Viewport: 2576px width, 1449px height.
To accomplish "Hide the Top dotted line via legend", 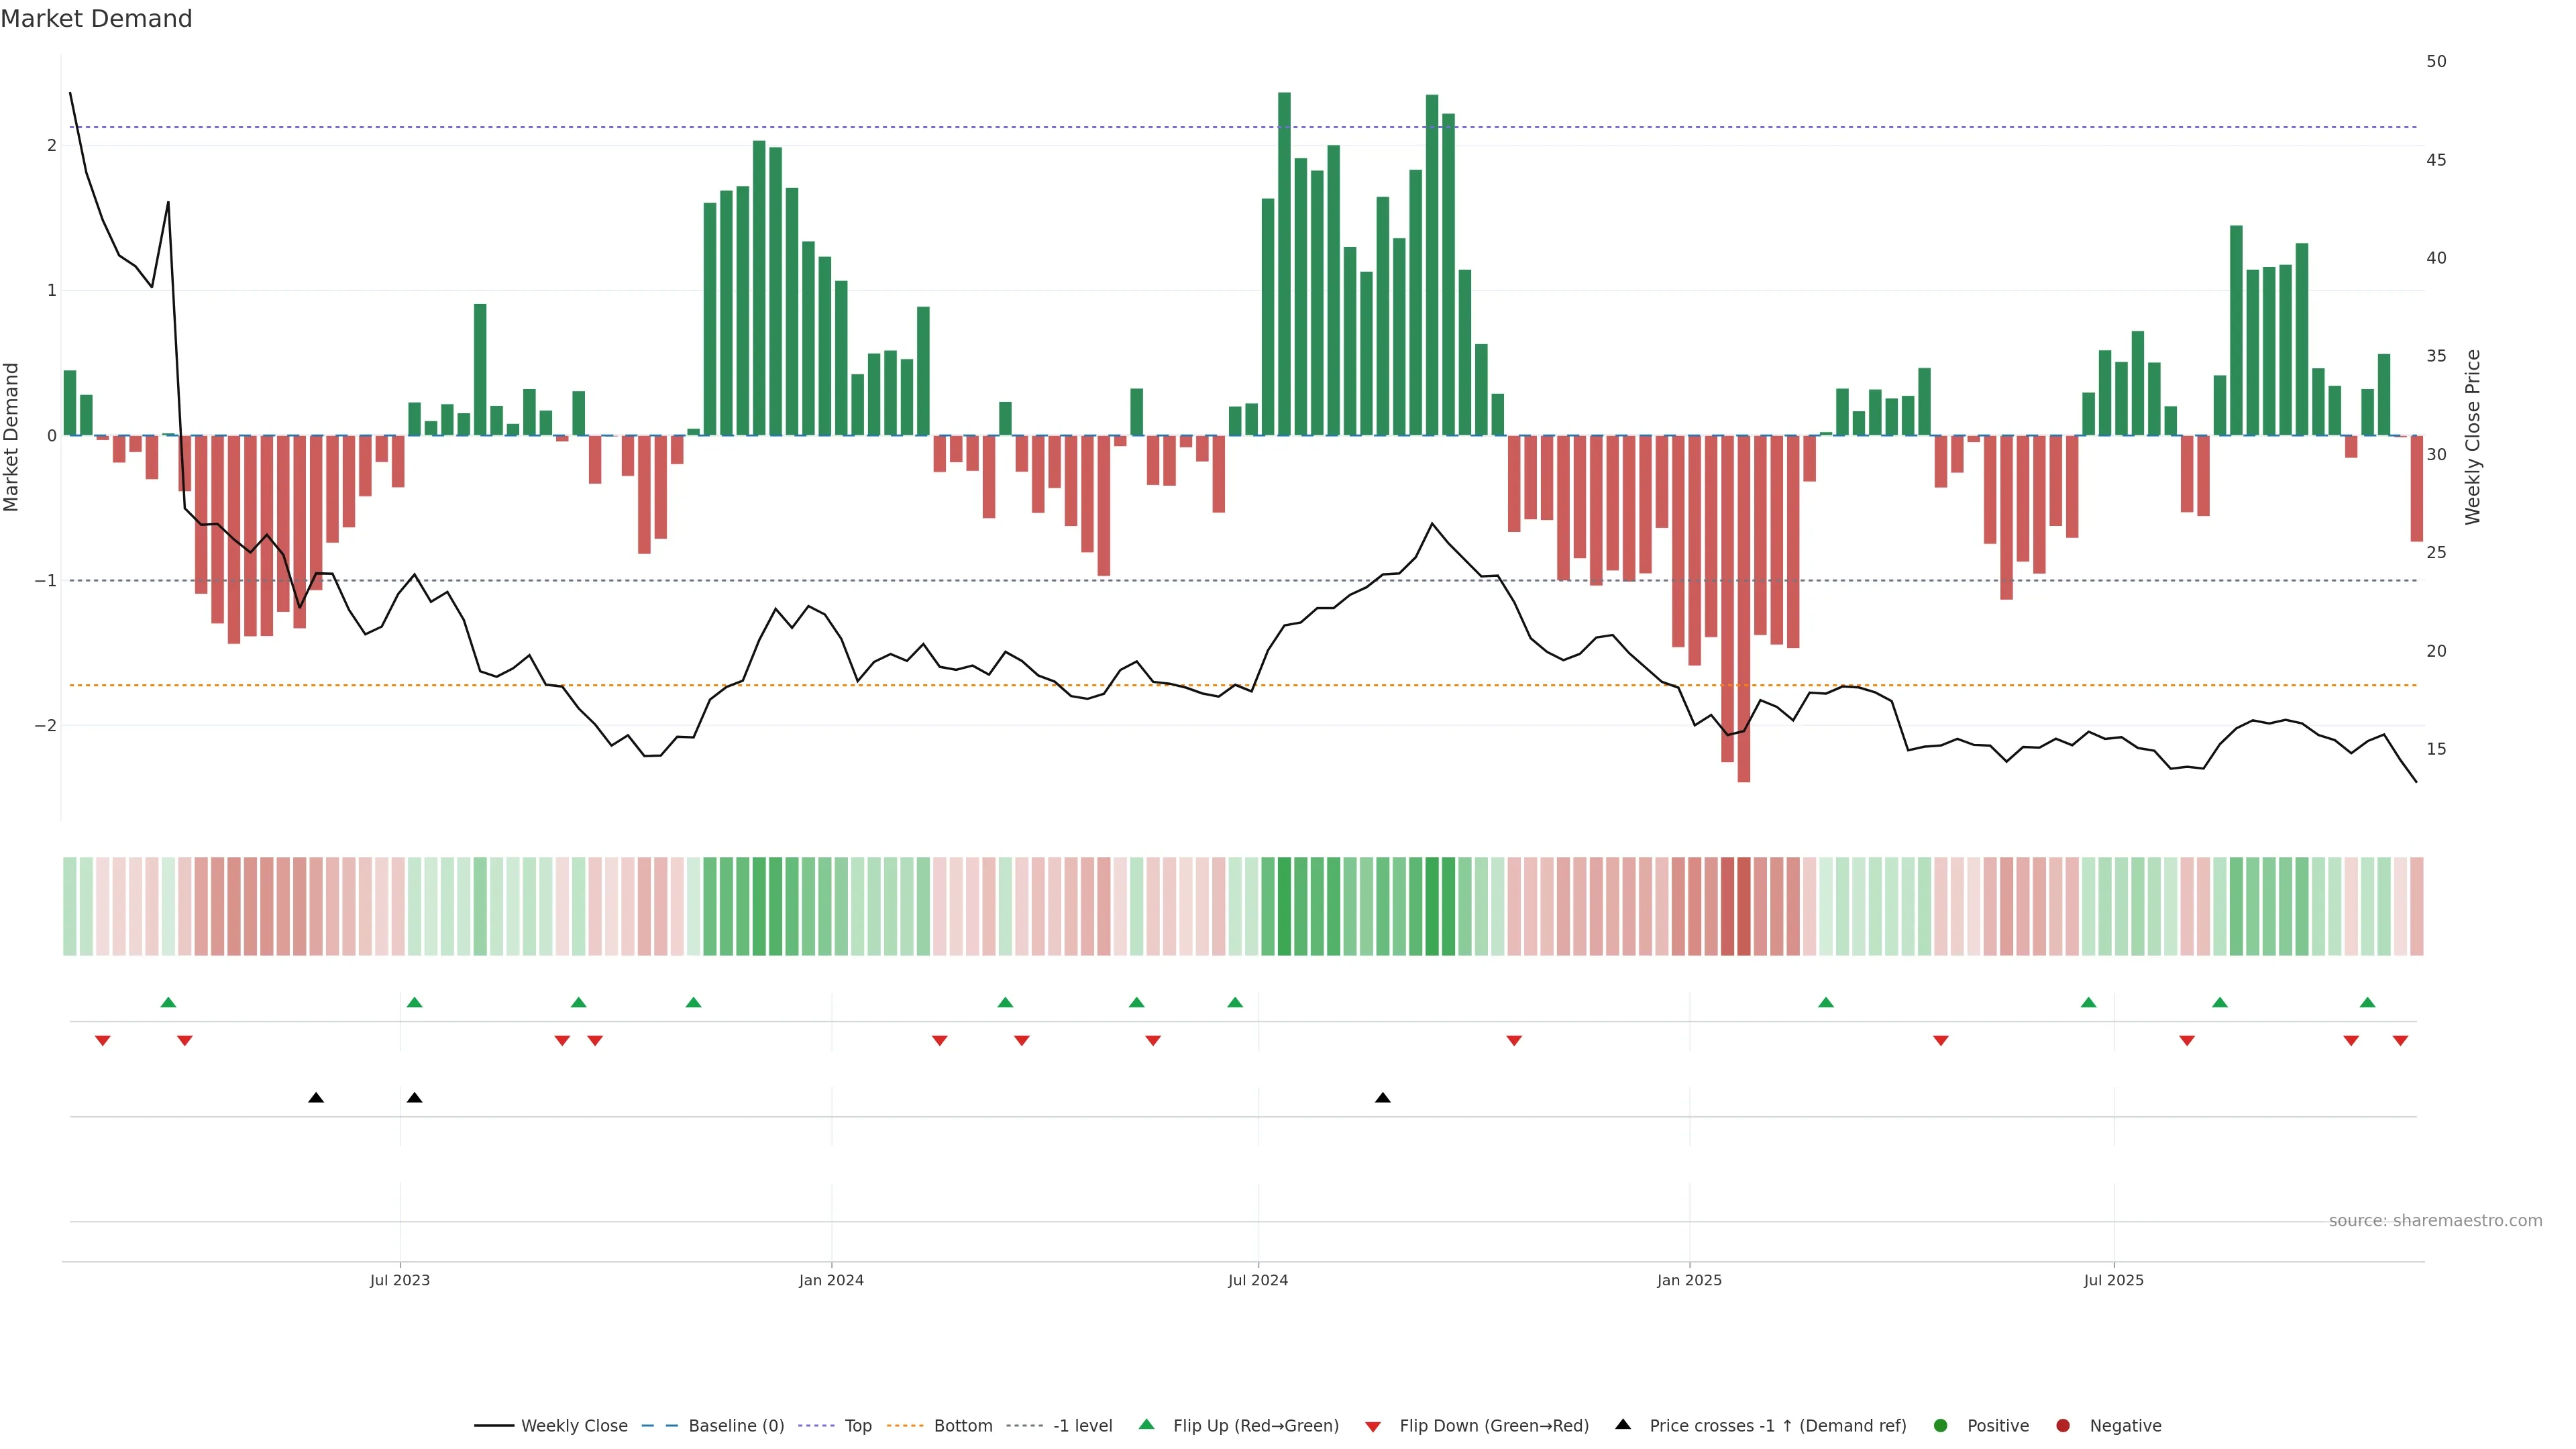I will click(x=858, y=1425).
